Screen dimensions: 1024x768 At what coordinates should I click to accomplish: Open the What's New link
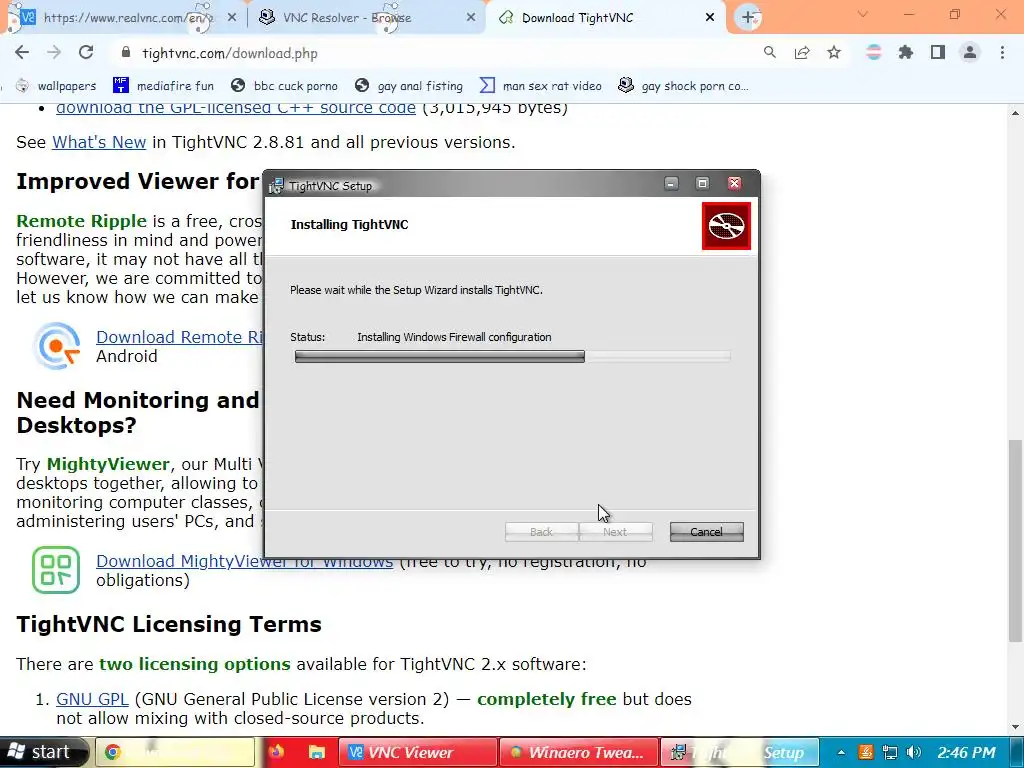coord(99,142)
